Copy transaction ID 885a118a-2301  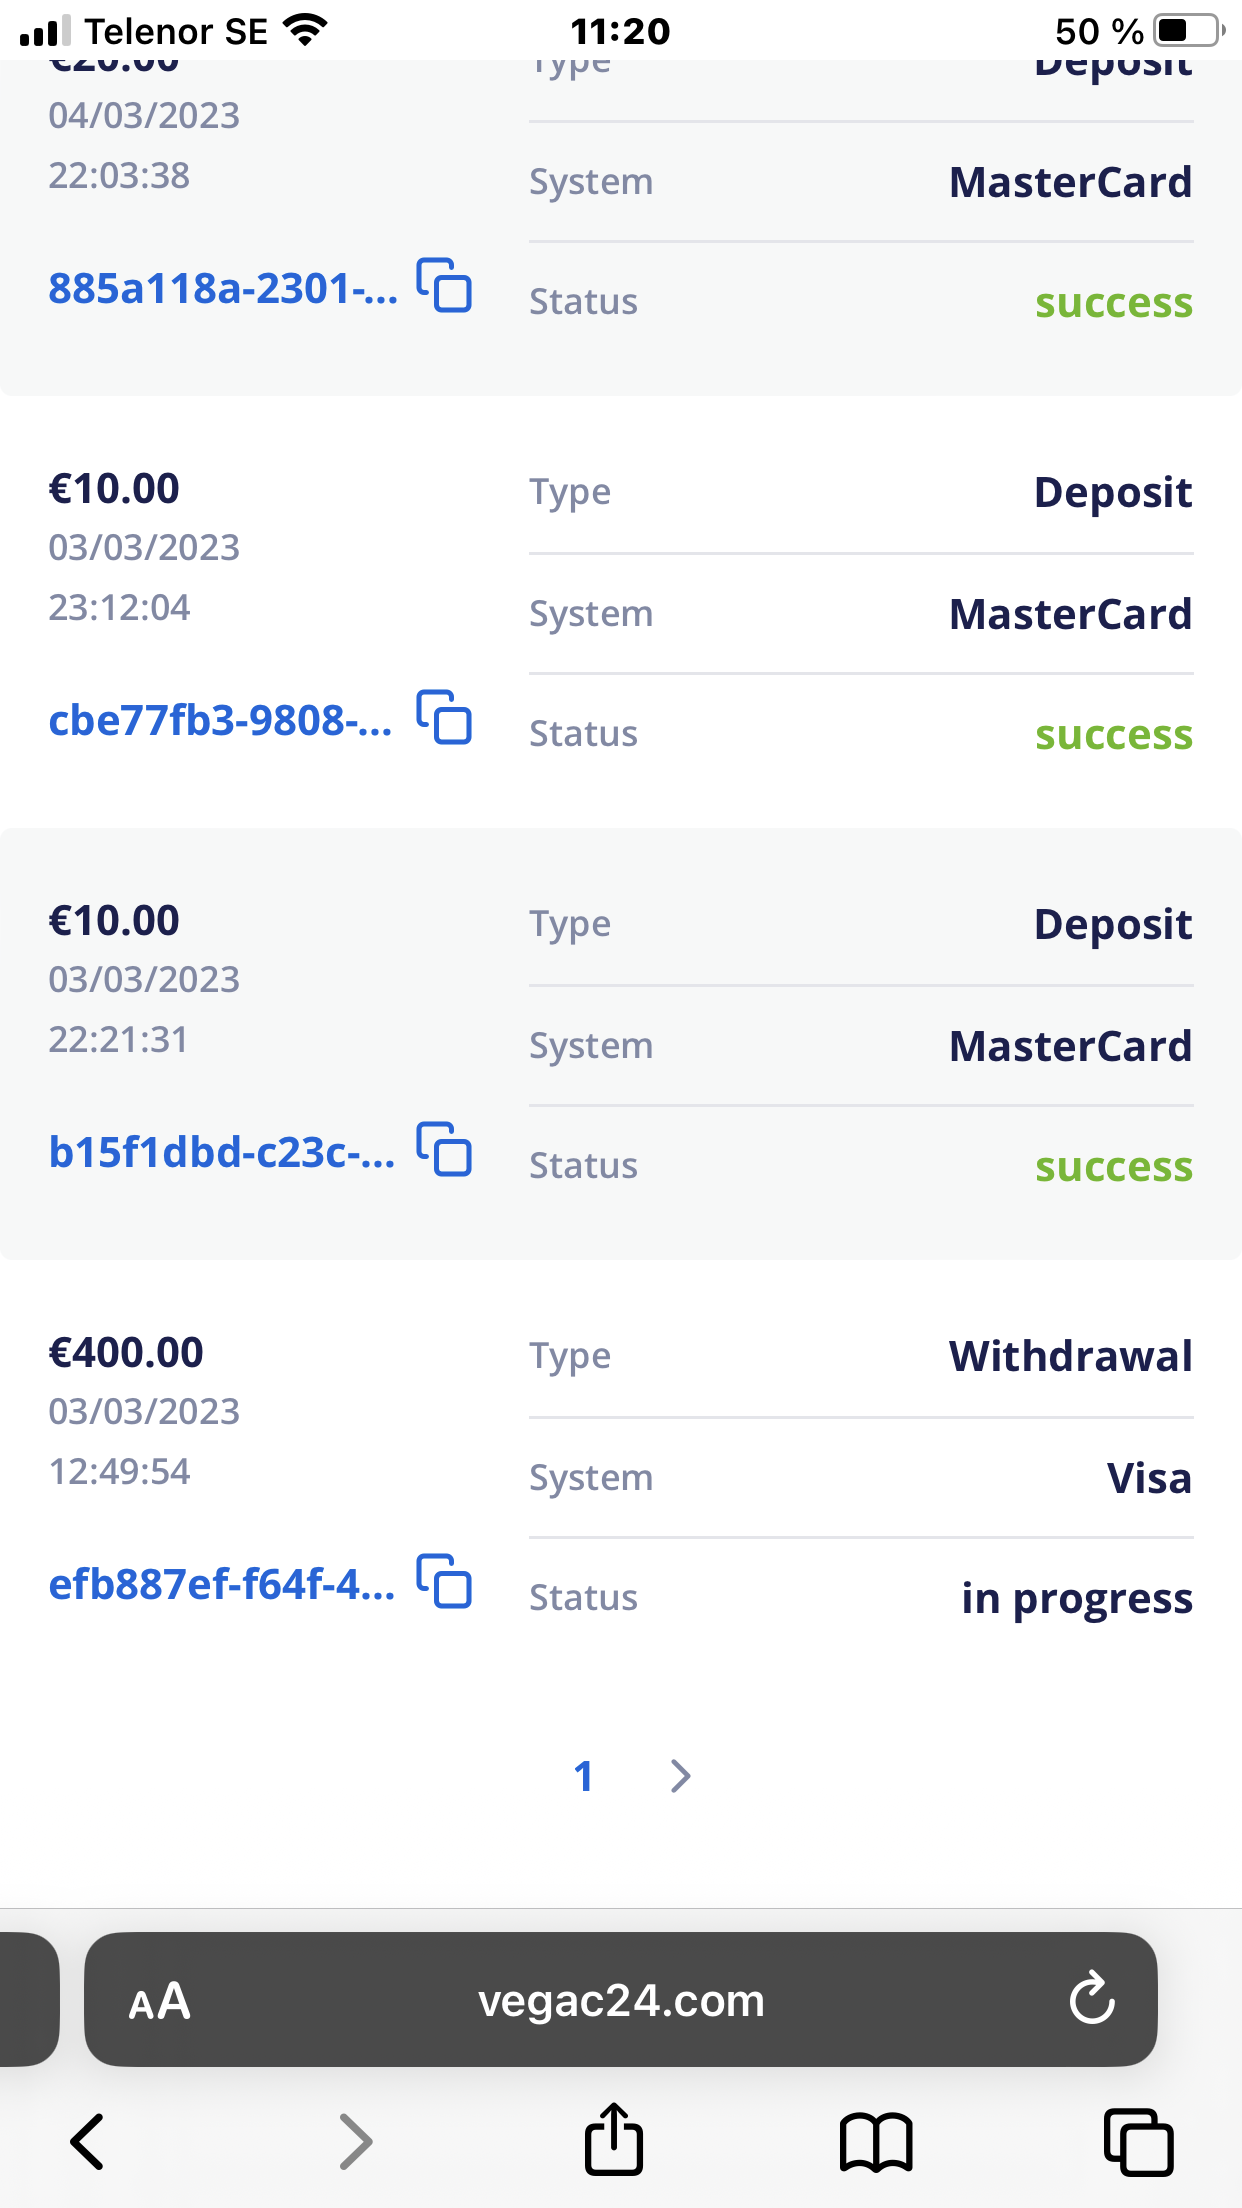pyautogui.click(x=444, y=286)
